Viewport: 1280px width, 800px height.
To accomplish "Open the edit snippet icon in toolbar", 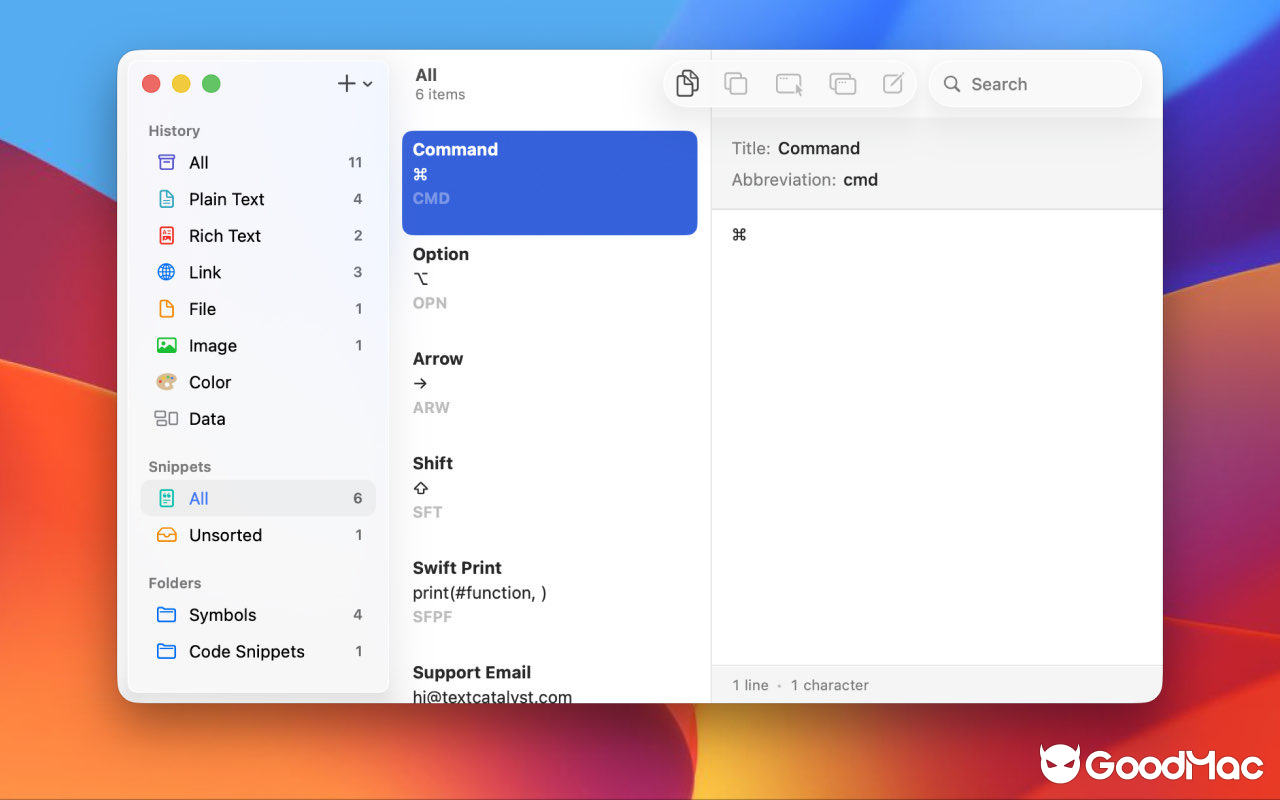I will point(893,83).
